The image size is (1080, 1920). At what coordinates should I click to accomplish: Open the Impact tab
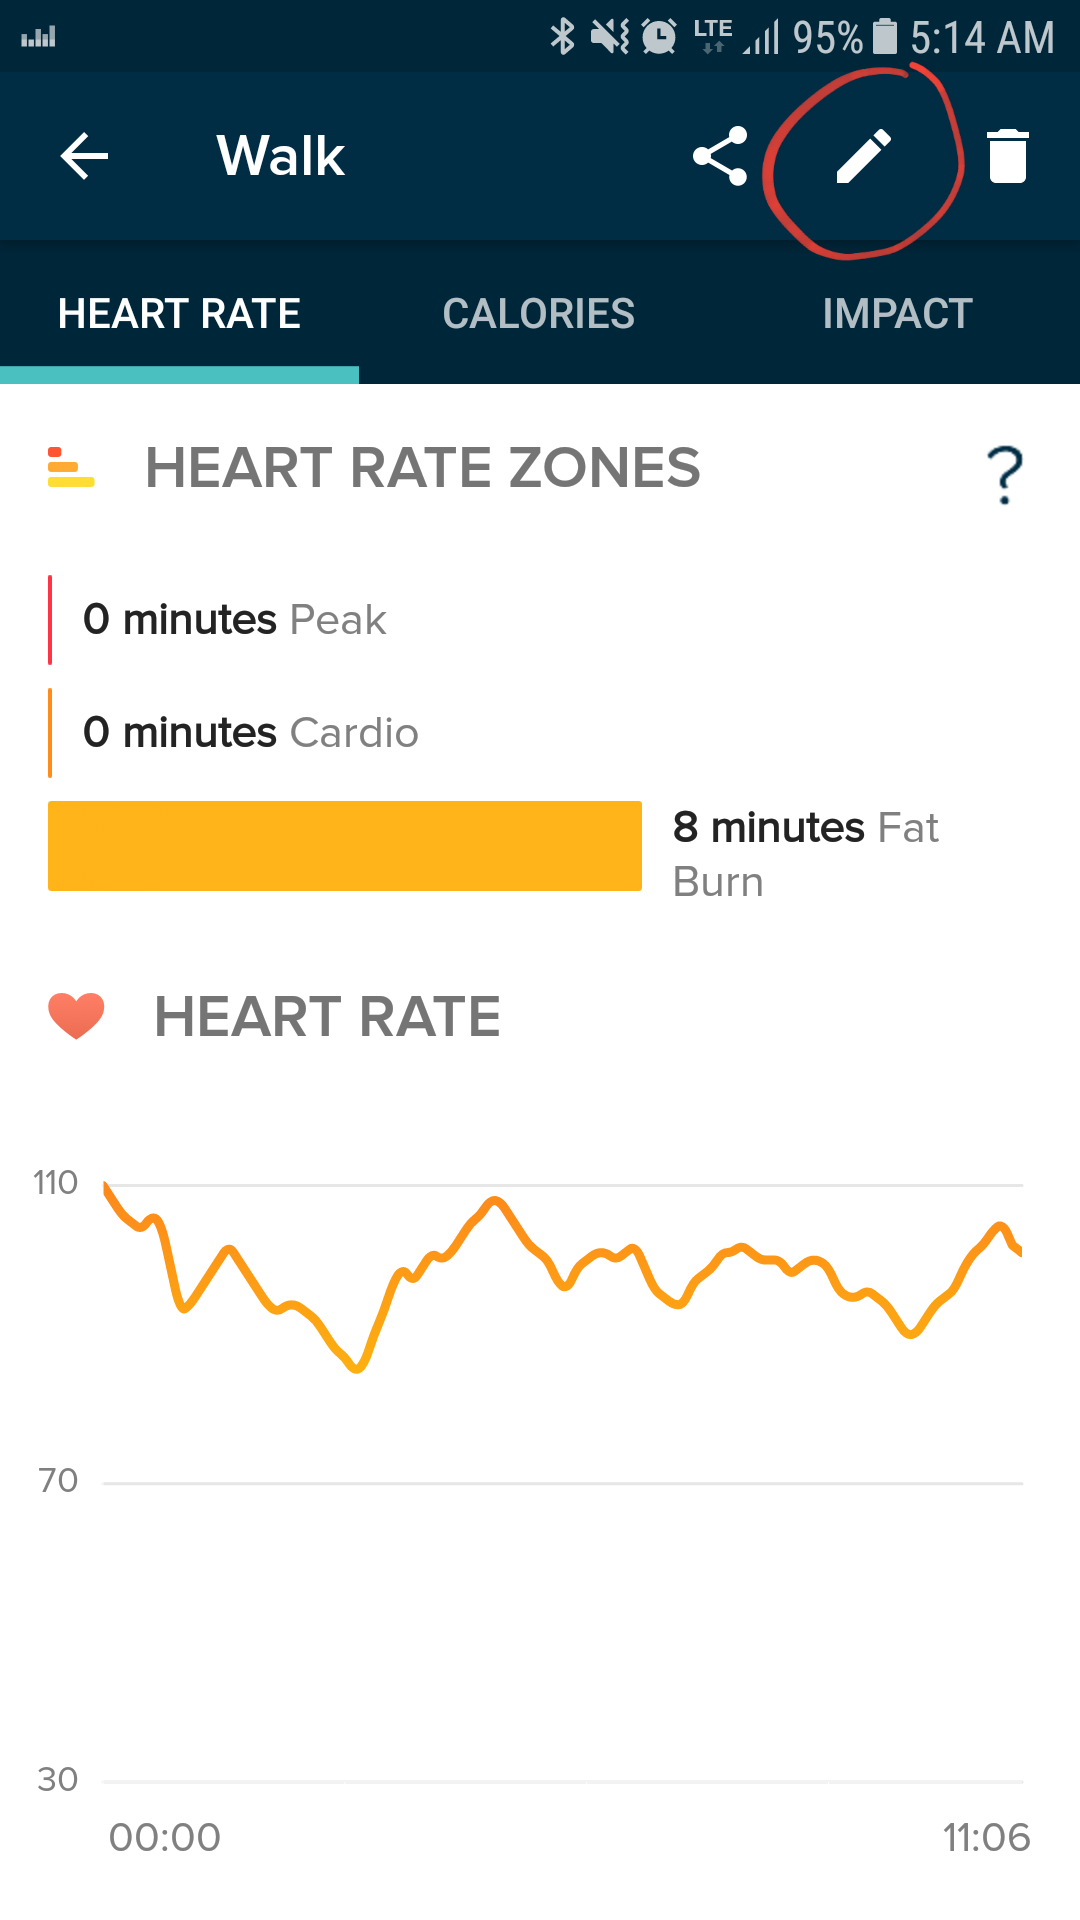[897, 314]
